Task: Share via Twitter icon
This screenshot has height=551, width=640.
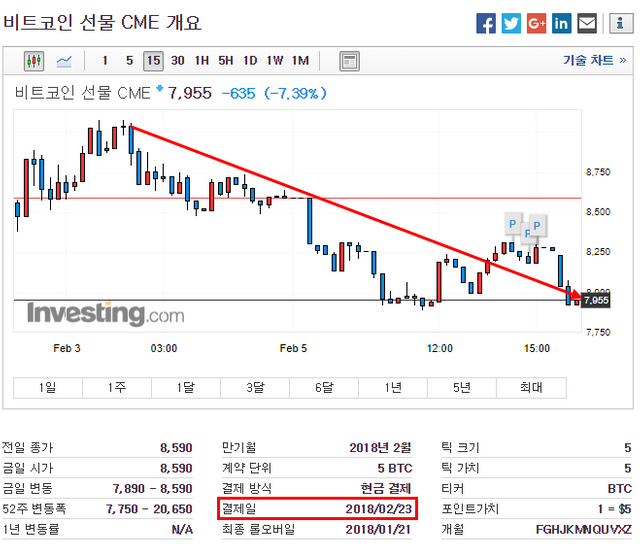Action: tap(511, 22)
